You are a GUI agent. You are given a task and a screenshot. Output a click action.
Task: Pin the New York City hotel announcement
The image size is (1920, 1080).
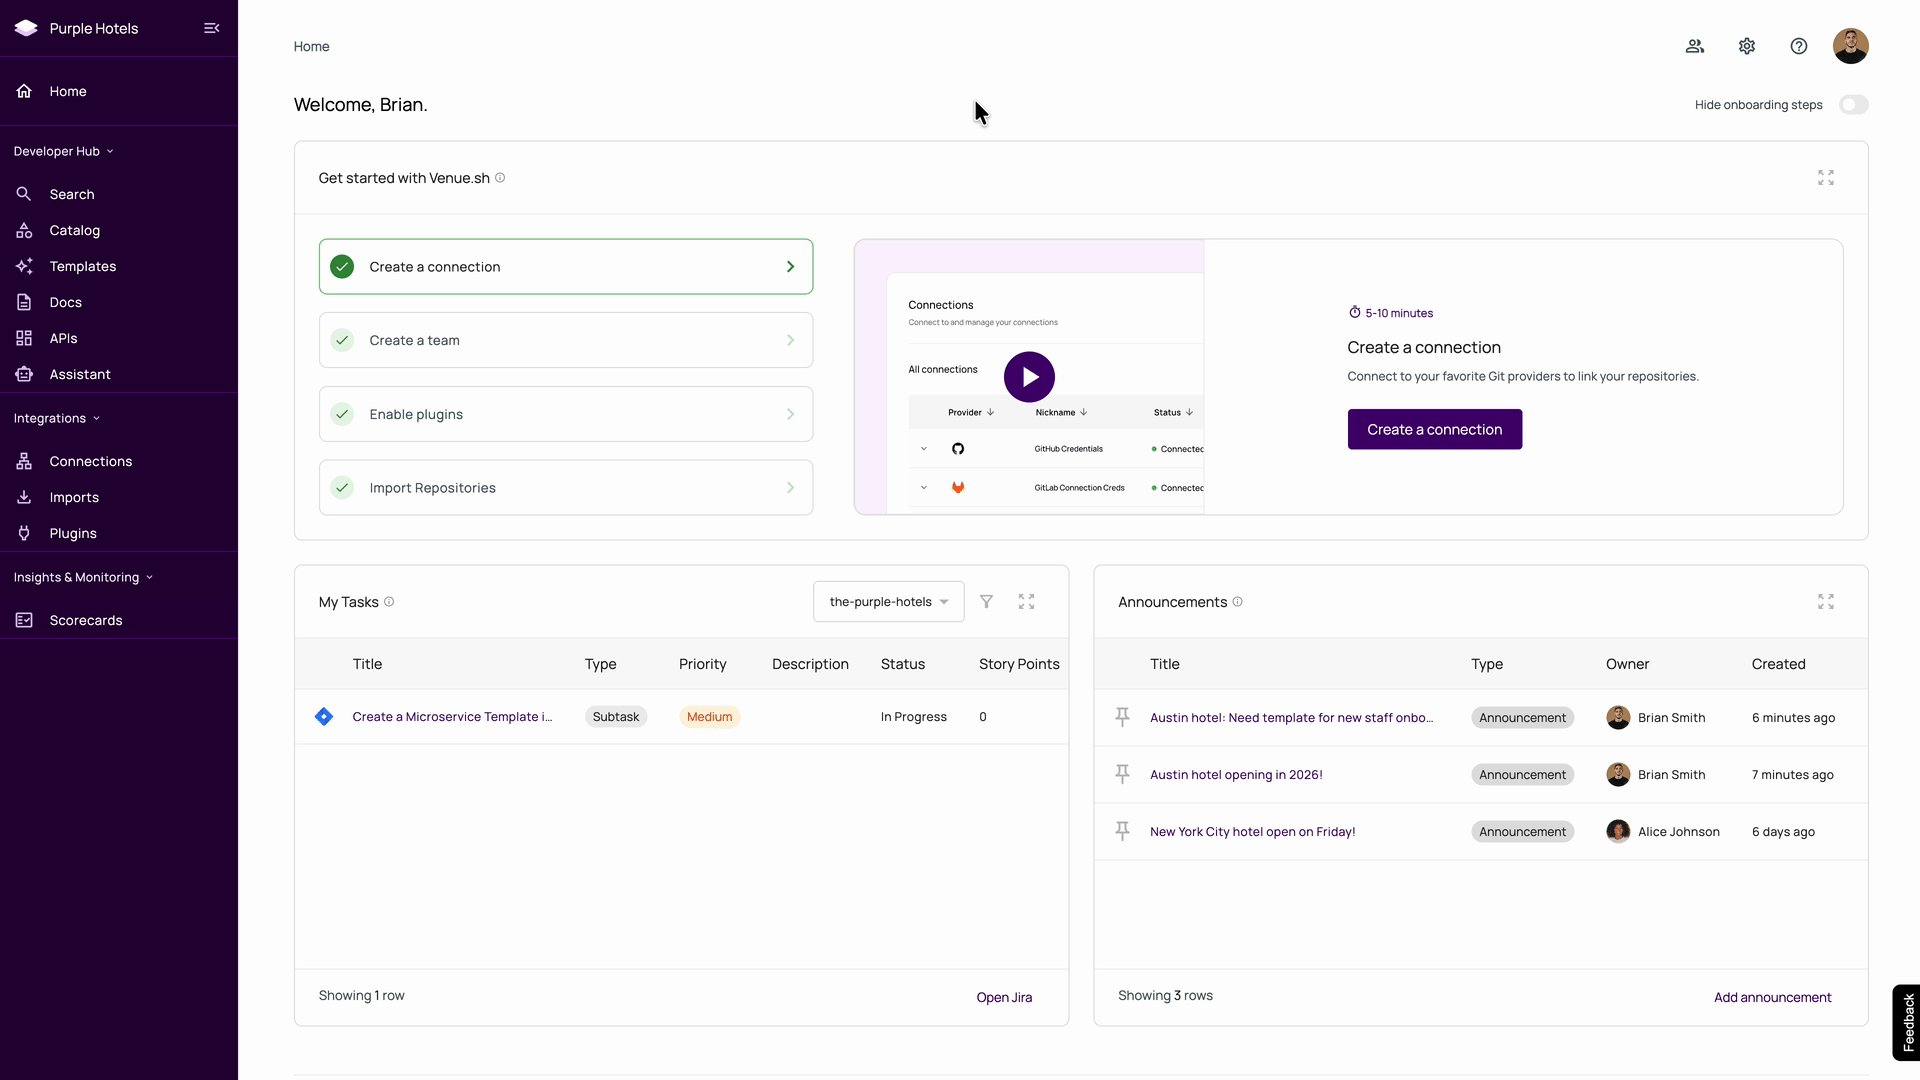(x=1122, y=831)
